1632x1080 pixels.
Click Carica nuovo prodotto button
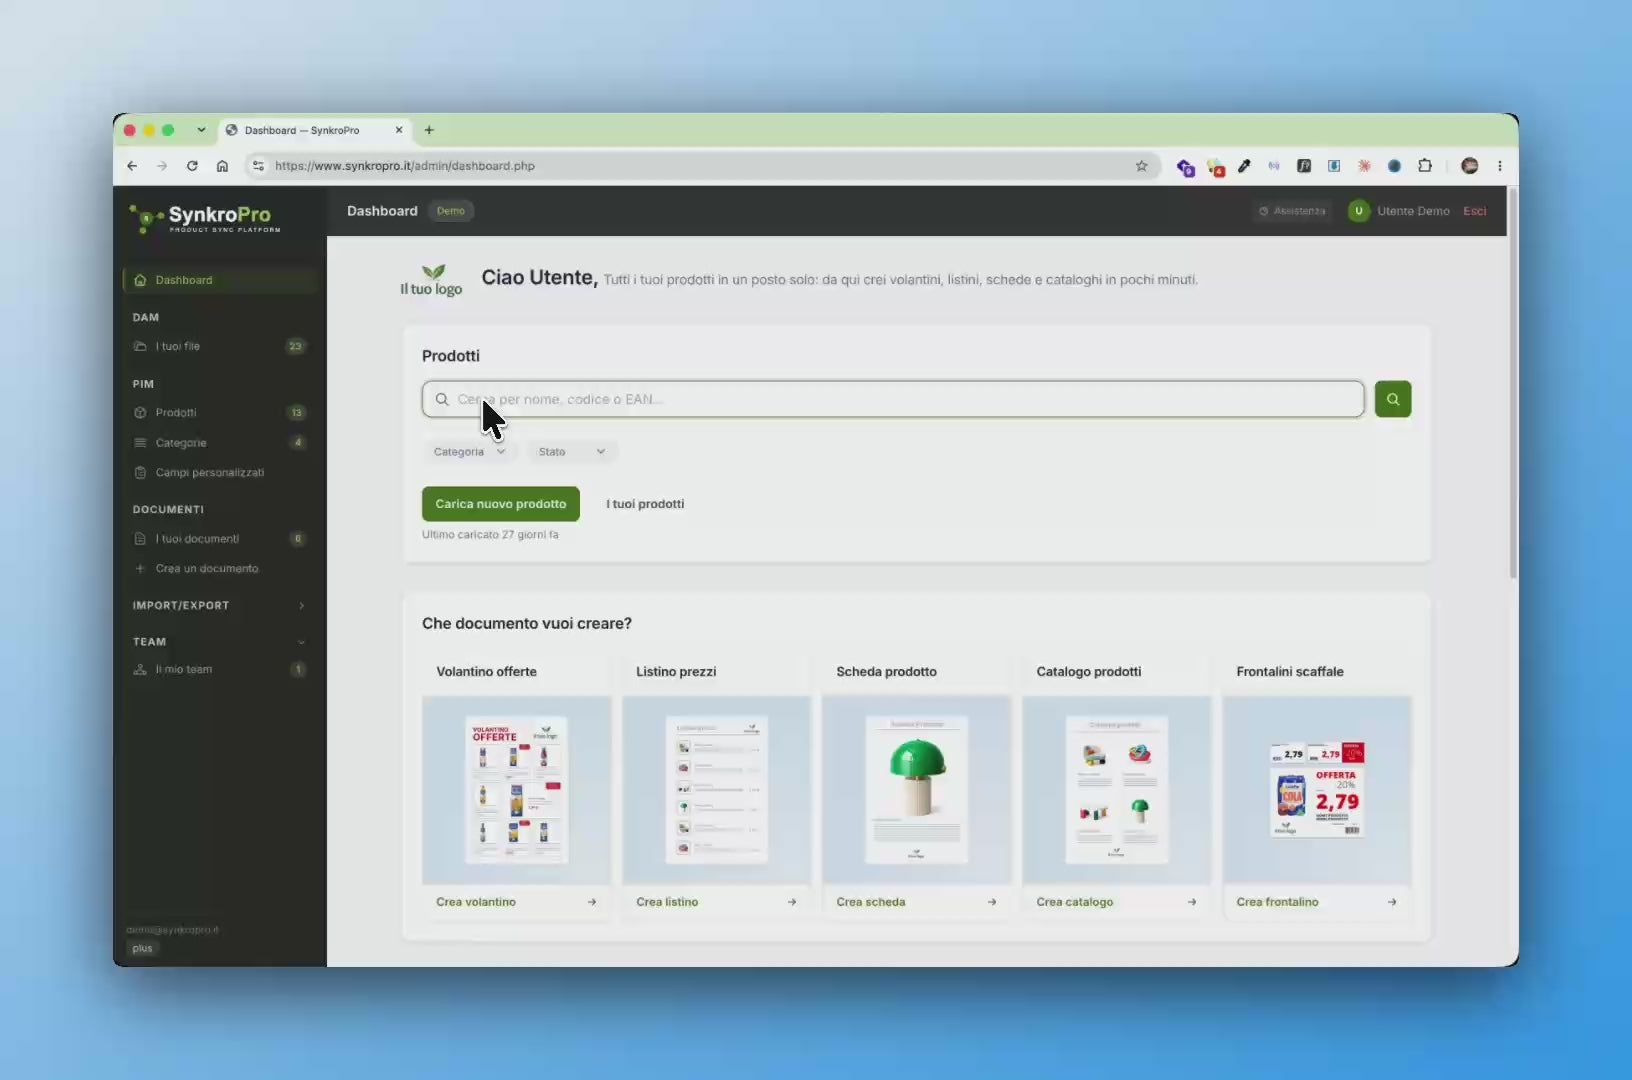click(x=501, y=504)
